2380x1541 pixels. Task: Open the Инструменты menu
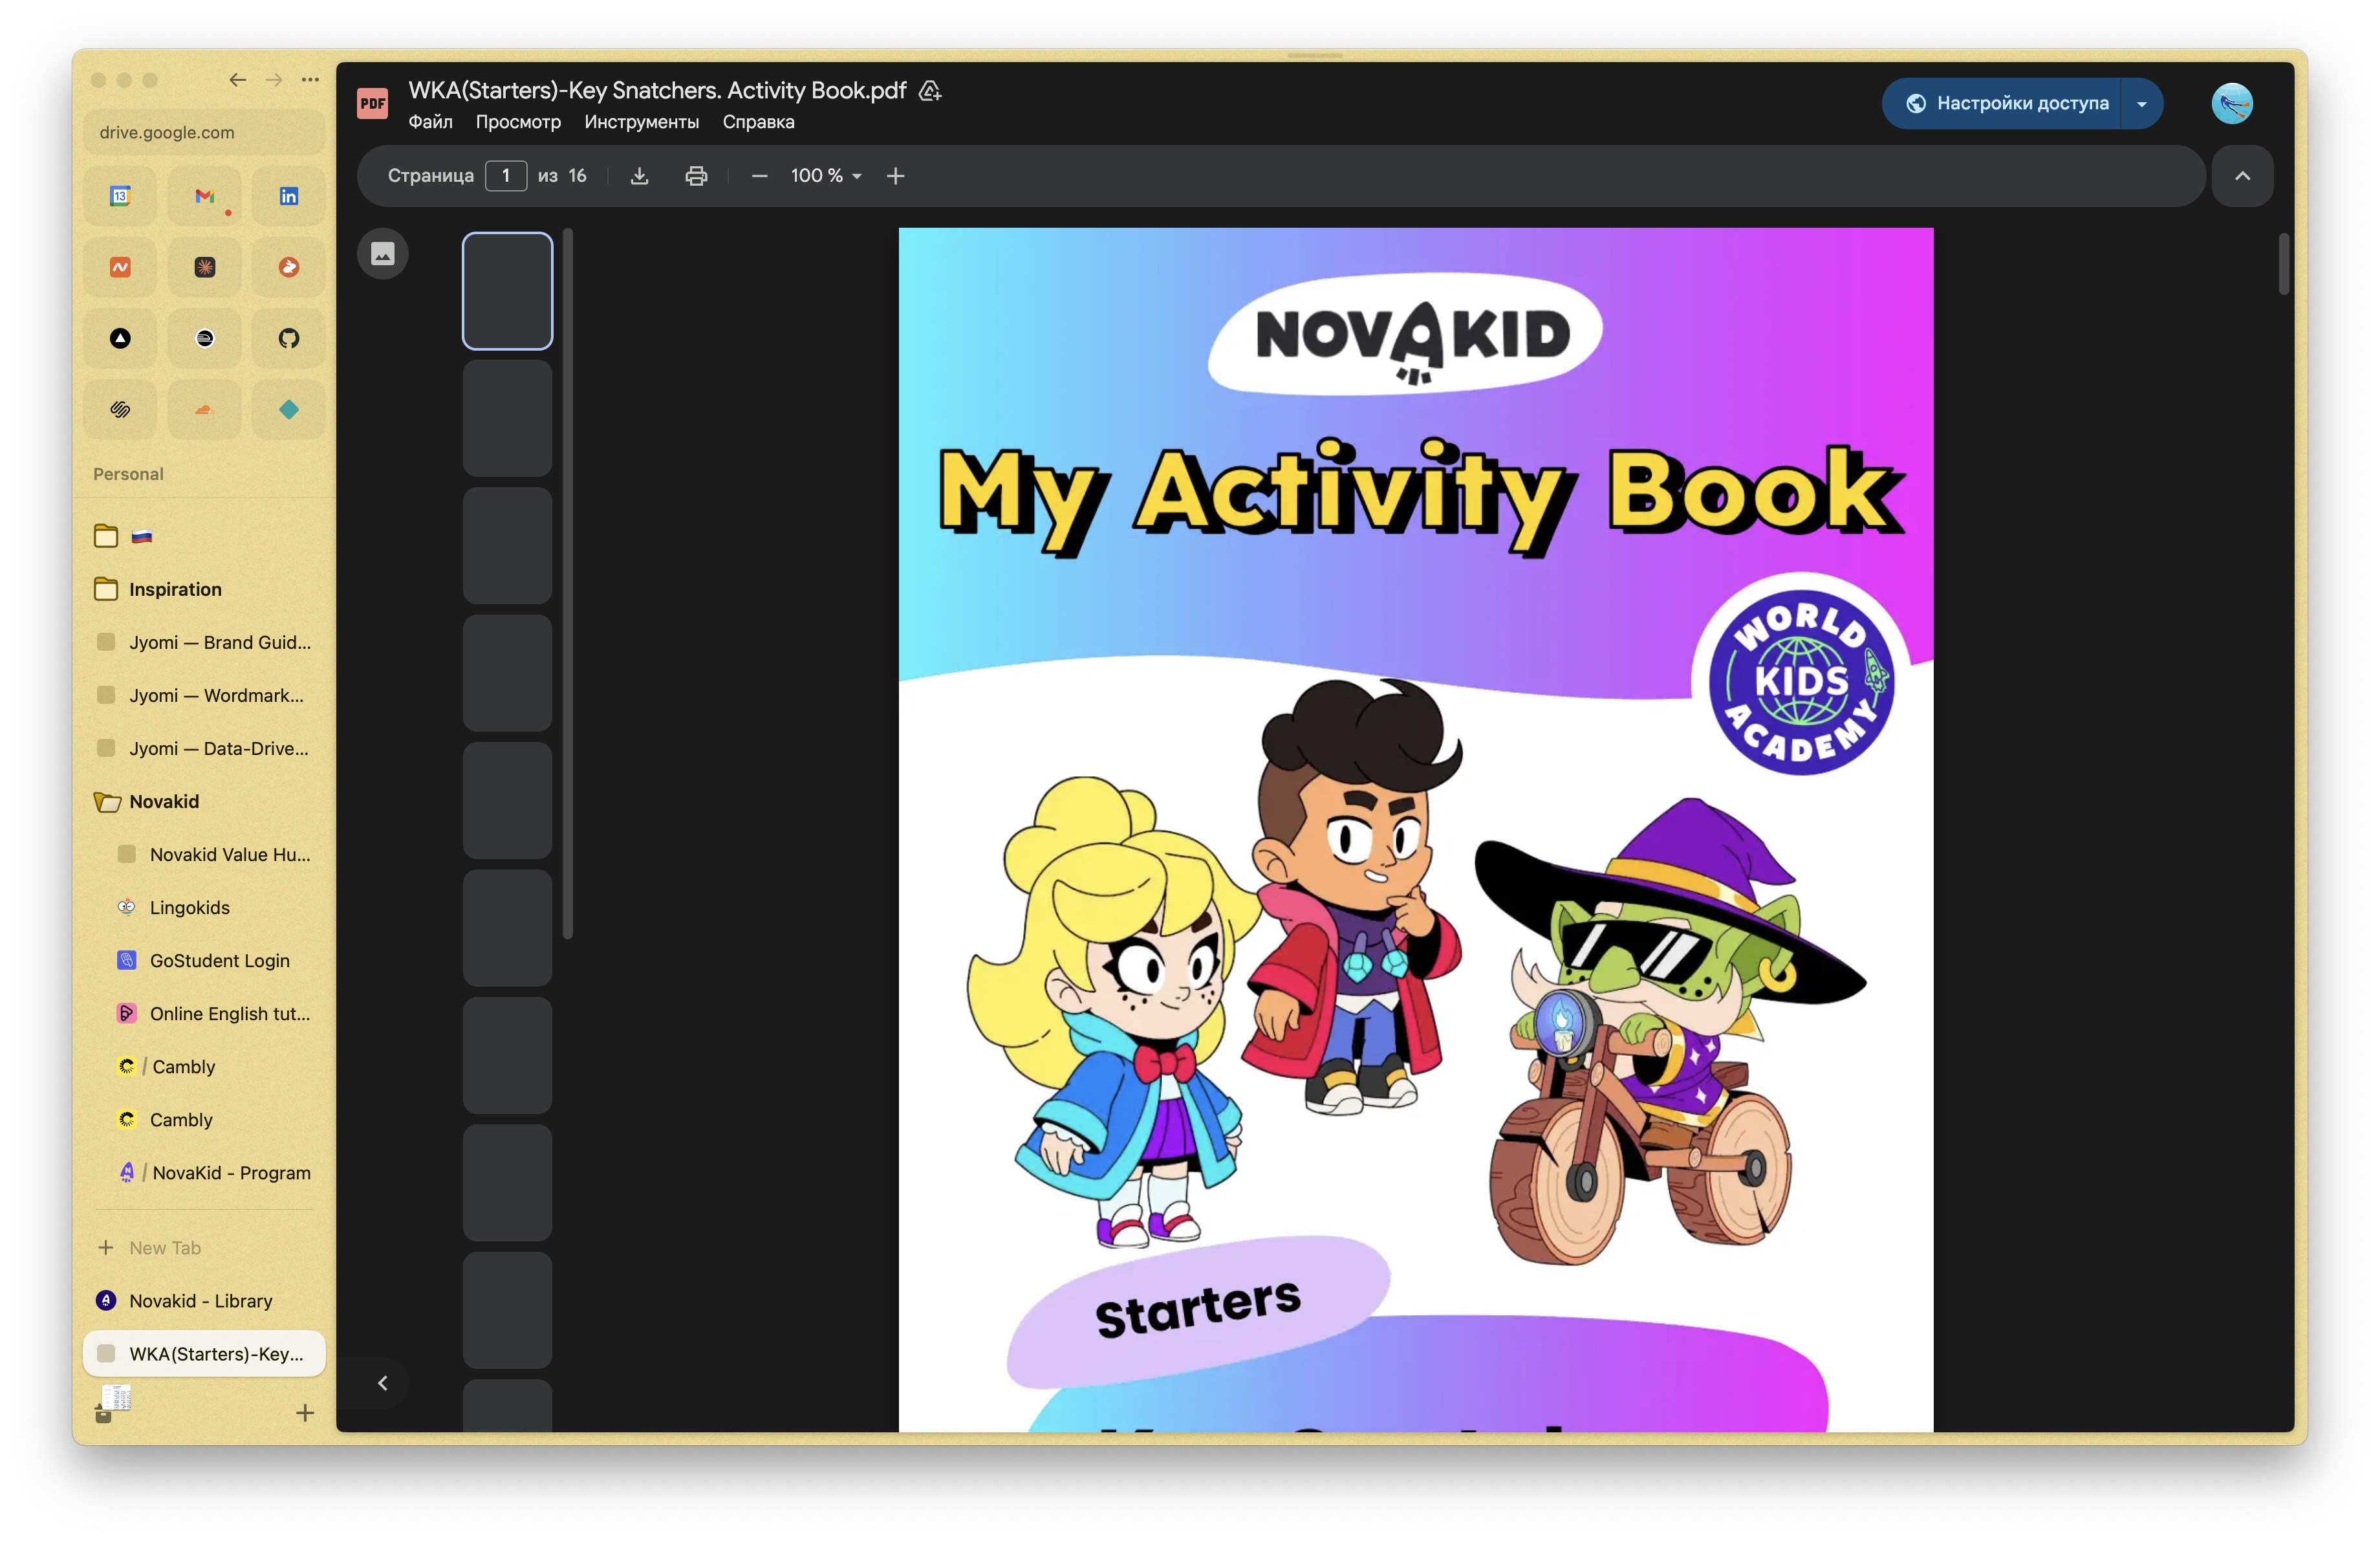641,122
